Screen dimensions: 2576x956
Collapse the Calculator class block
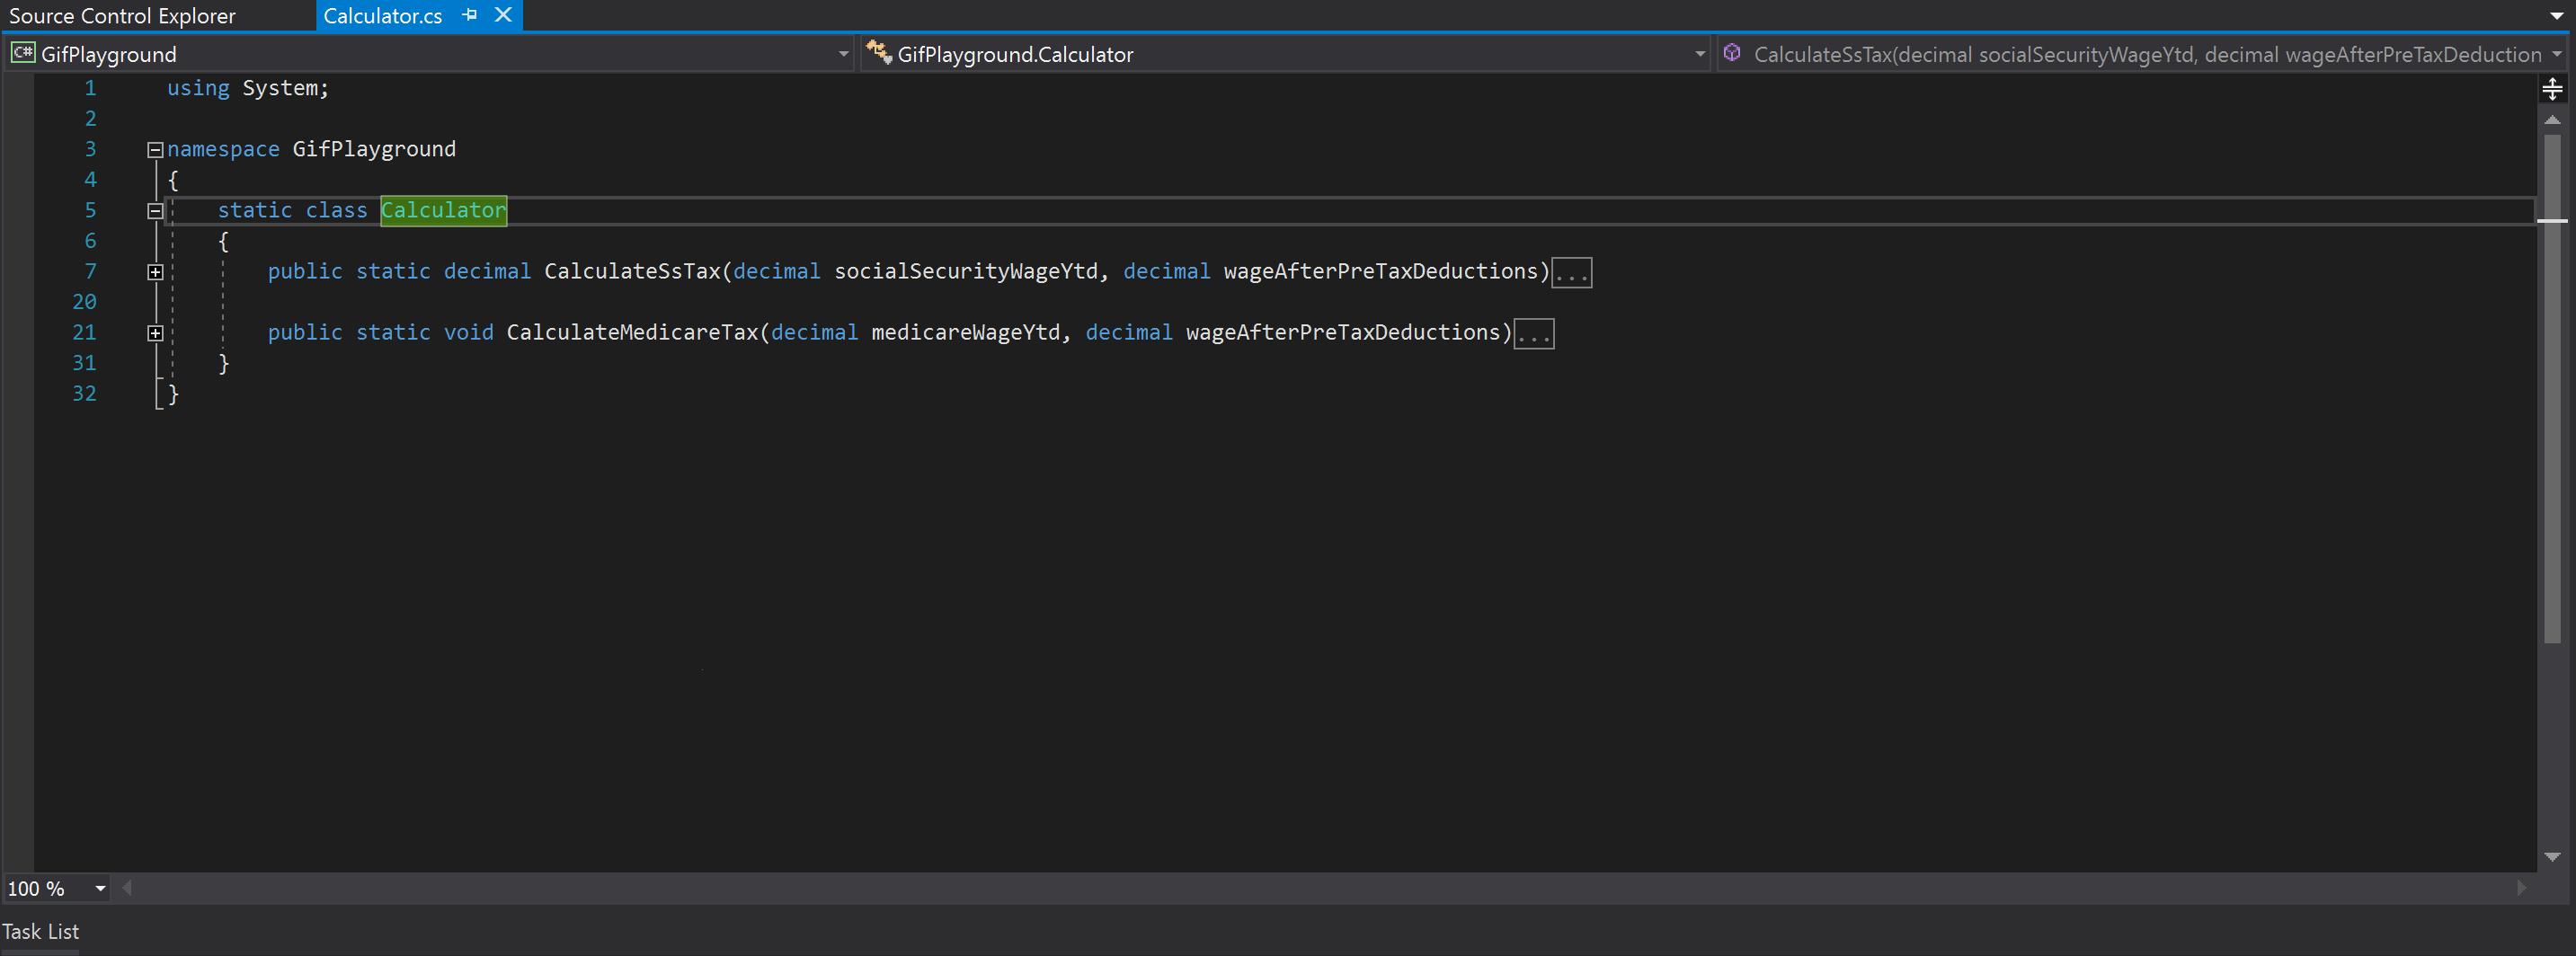pos(155,211)
